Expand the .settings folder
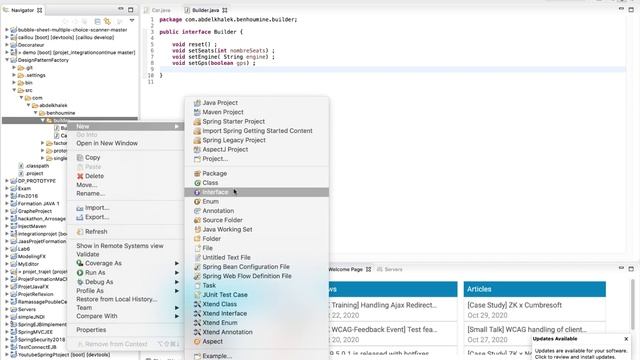The width and height of the screenshot is (640, 360). point(14,75)
